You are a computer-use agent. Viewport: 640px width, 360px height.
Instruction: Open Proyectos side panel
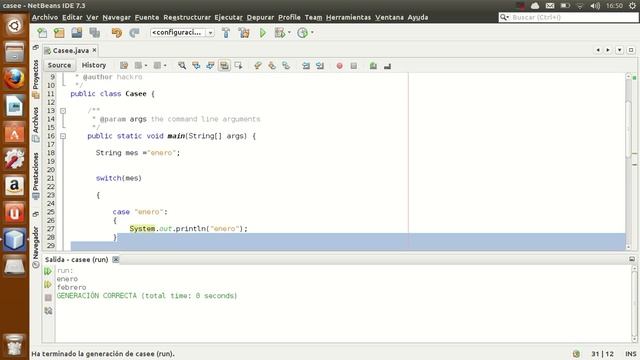click(x=36, y=79)
